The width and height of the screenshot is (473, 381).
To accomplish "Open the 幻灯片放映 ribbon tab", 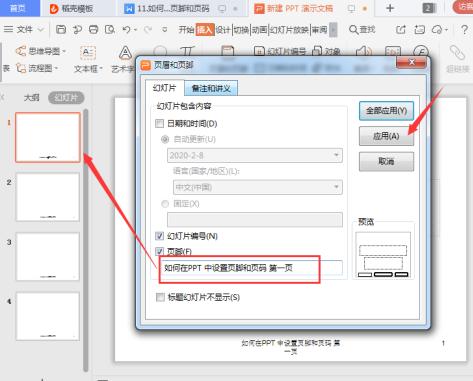I will [x=289, y=30].
